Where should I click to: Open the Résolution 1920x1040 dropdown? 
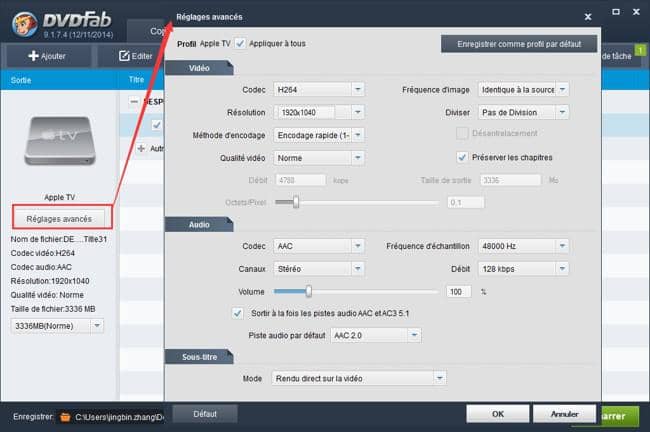coord(358,112)
